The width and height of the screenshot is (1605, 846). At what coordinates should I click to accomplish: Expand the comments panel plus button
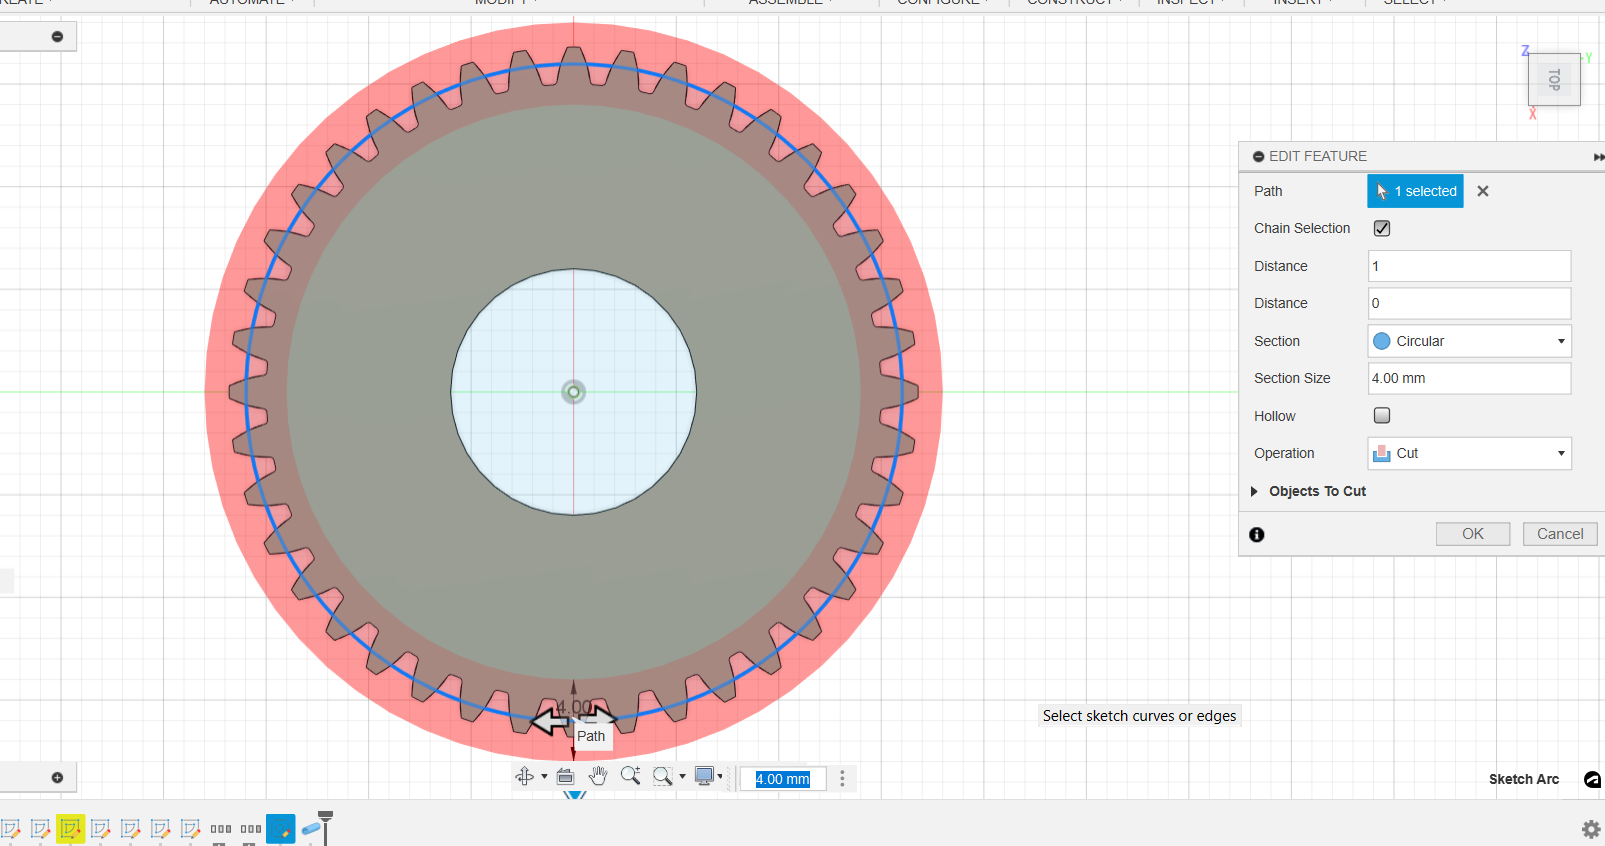(x=57, y=777)
